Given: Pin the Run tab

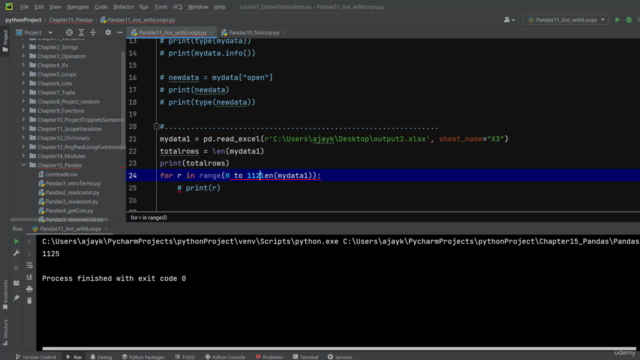Looking at the screenshot, I should coord(16,298).
